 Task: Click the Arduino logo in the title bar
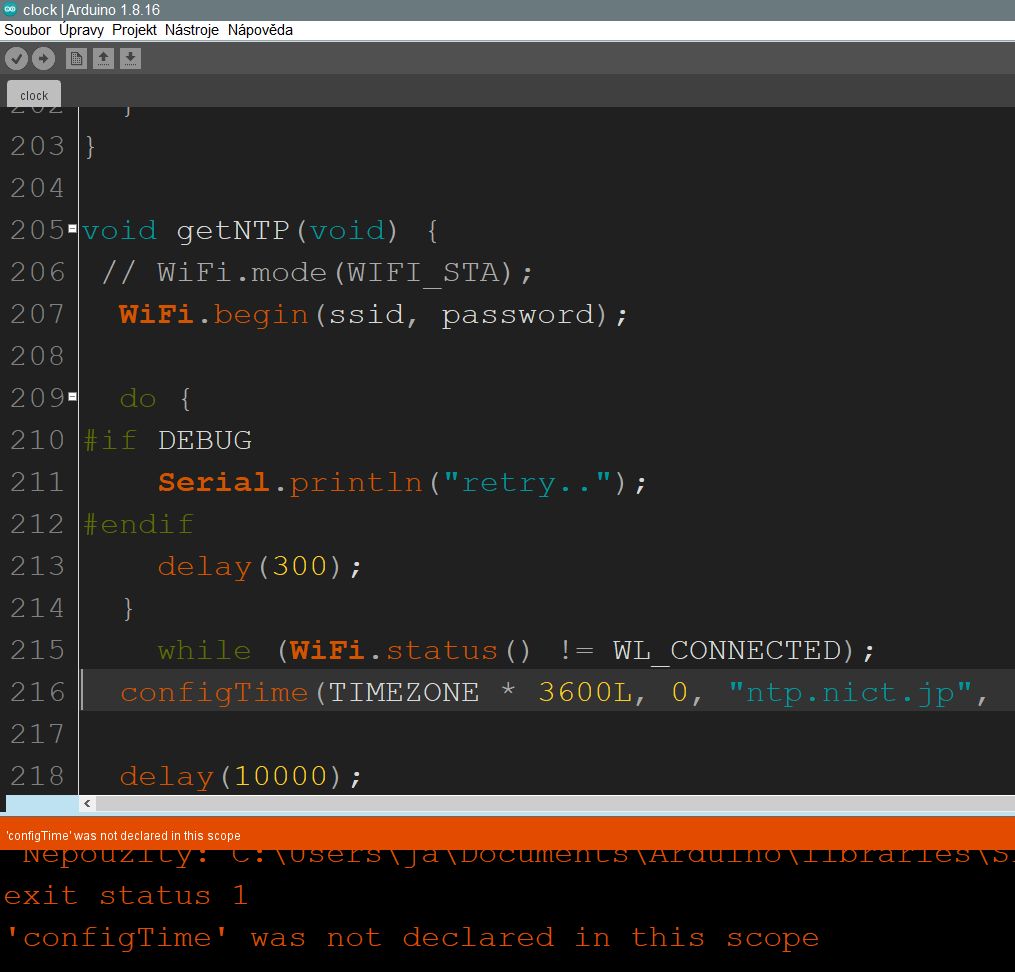(x=10, y=9)
